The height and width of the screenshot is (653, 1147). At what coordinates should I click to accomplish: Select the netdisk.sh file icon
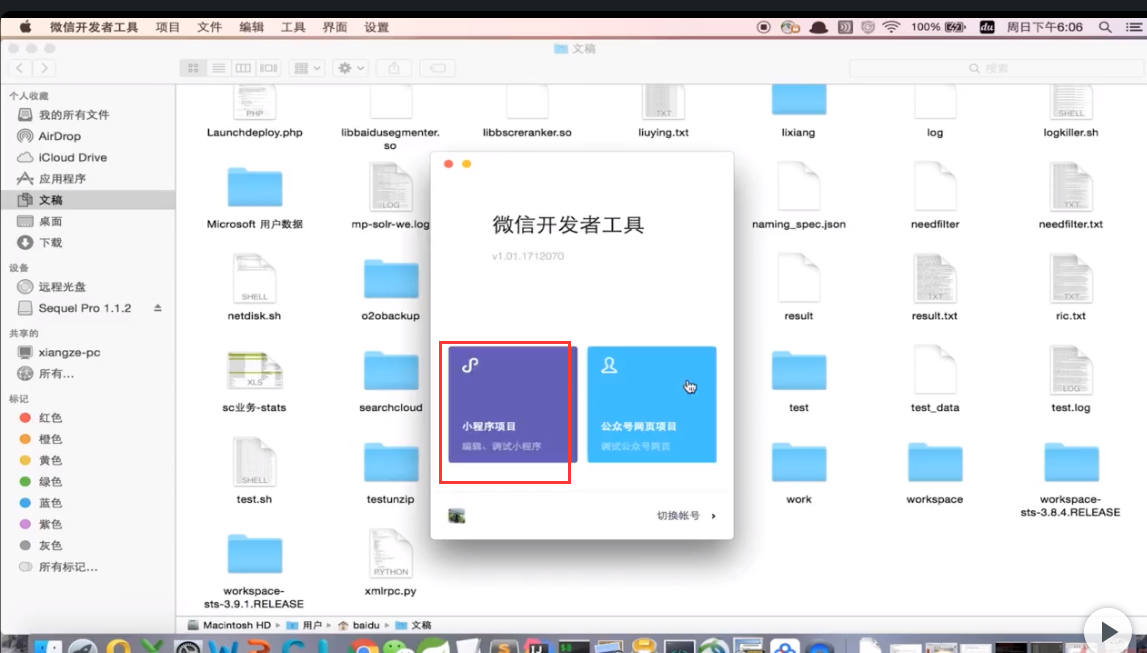255,278
